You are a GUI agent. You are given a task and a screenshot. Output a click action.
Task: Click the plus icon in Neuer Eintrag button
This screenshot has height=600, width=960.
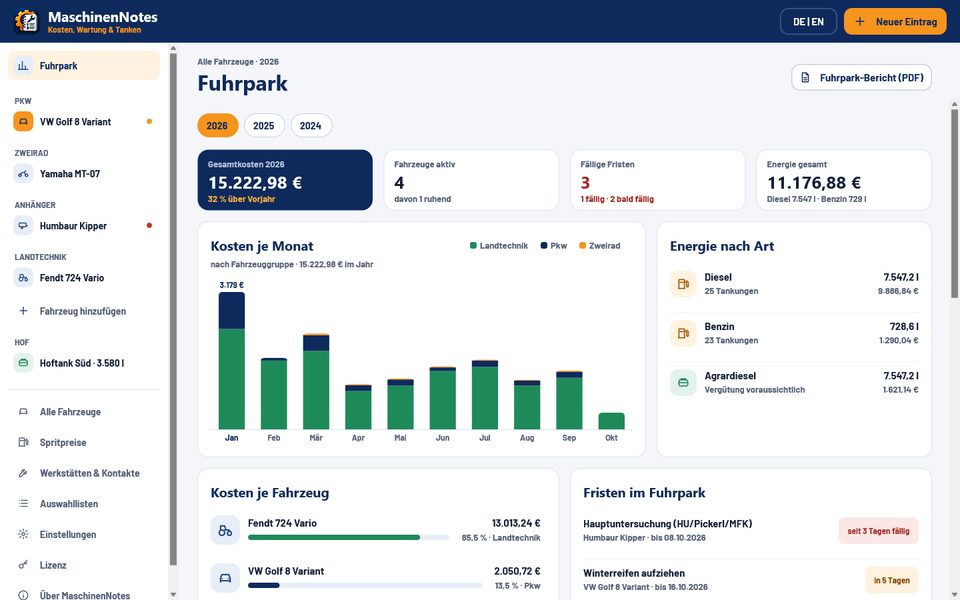coord(860,21)
